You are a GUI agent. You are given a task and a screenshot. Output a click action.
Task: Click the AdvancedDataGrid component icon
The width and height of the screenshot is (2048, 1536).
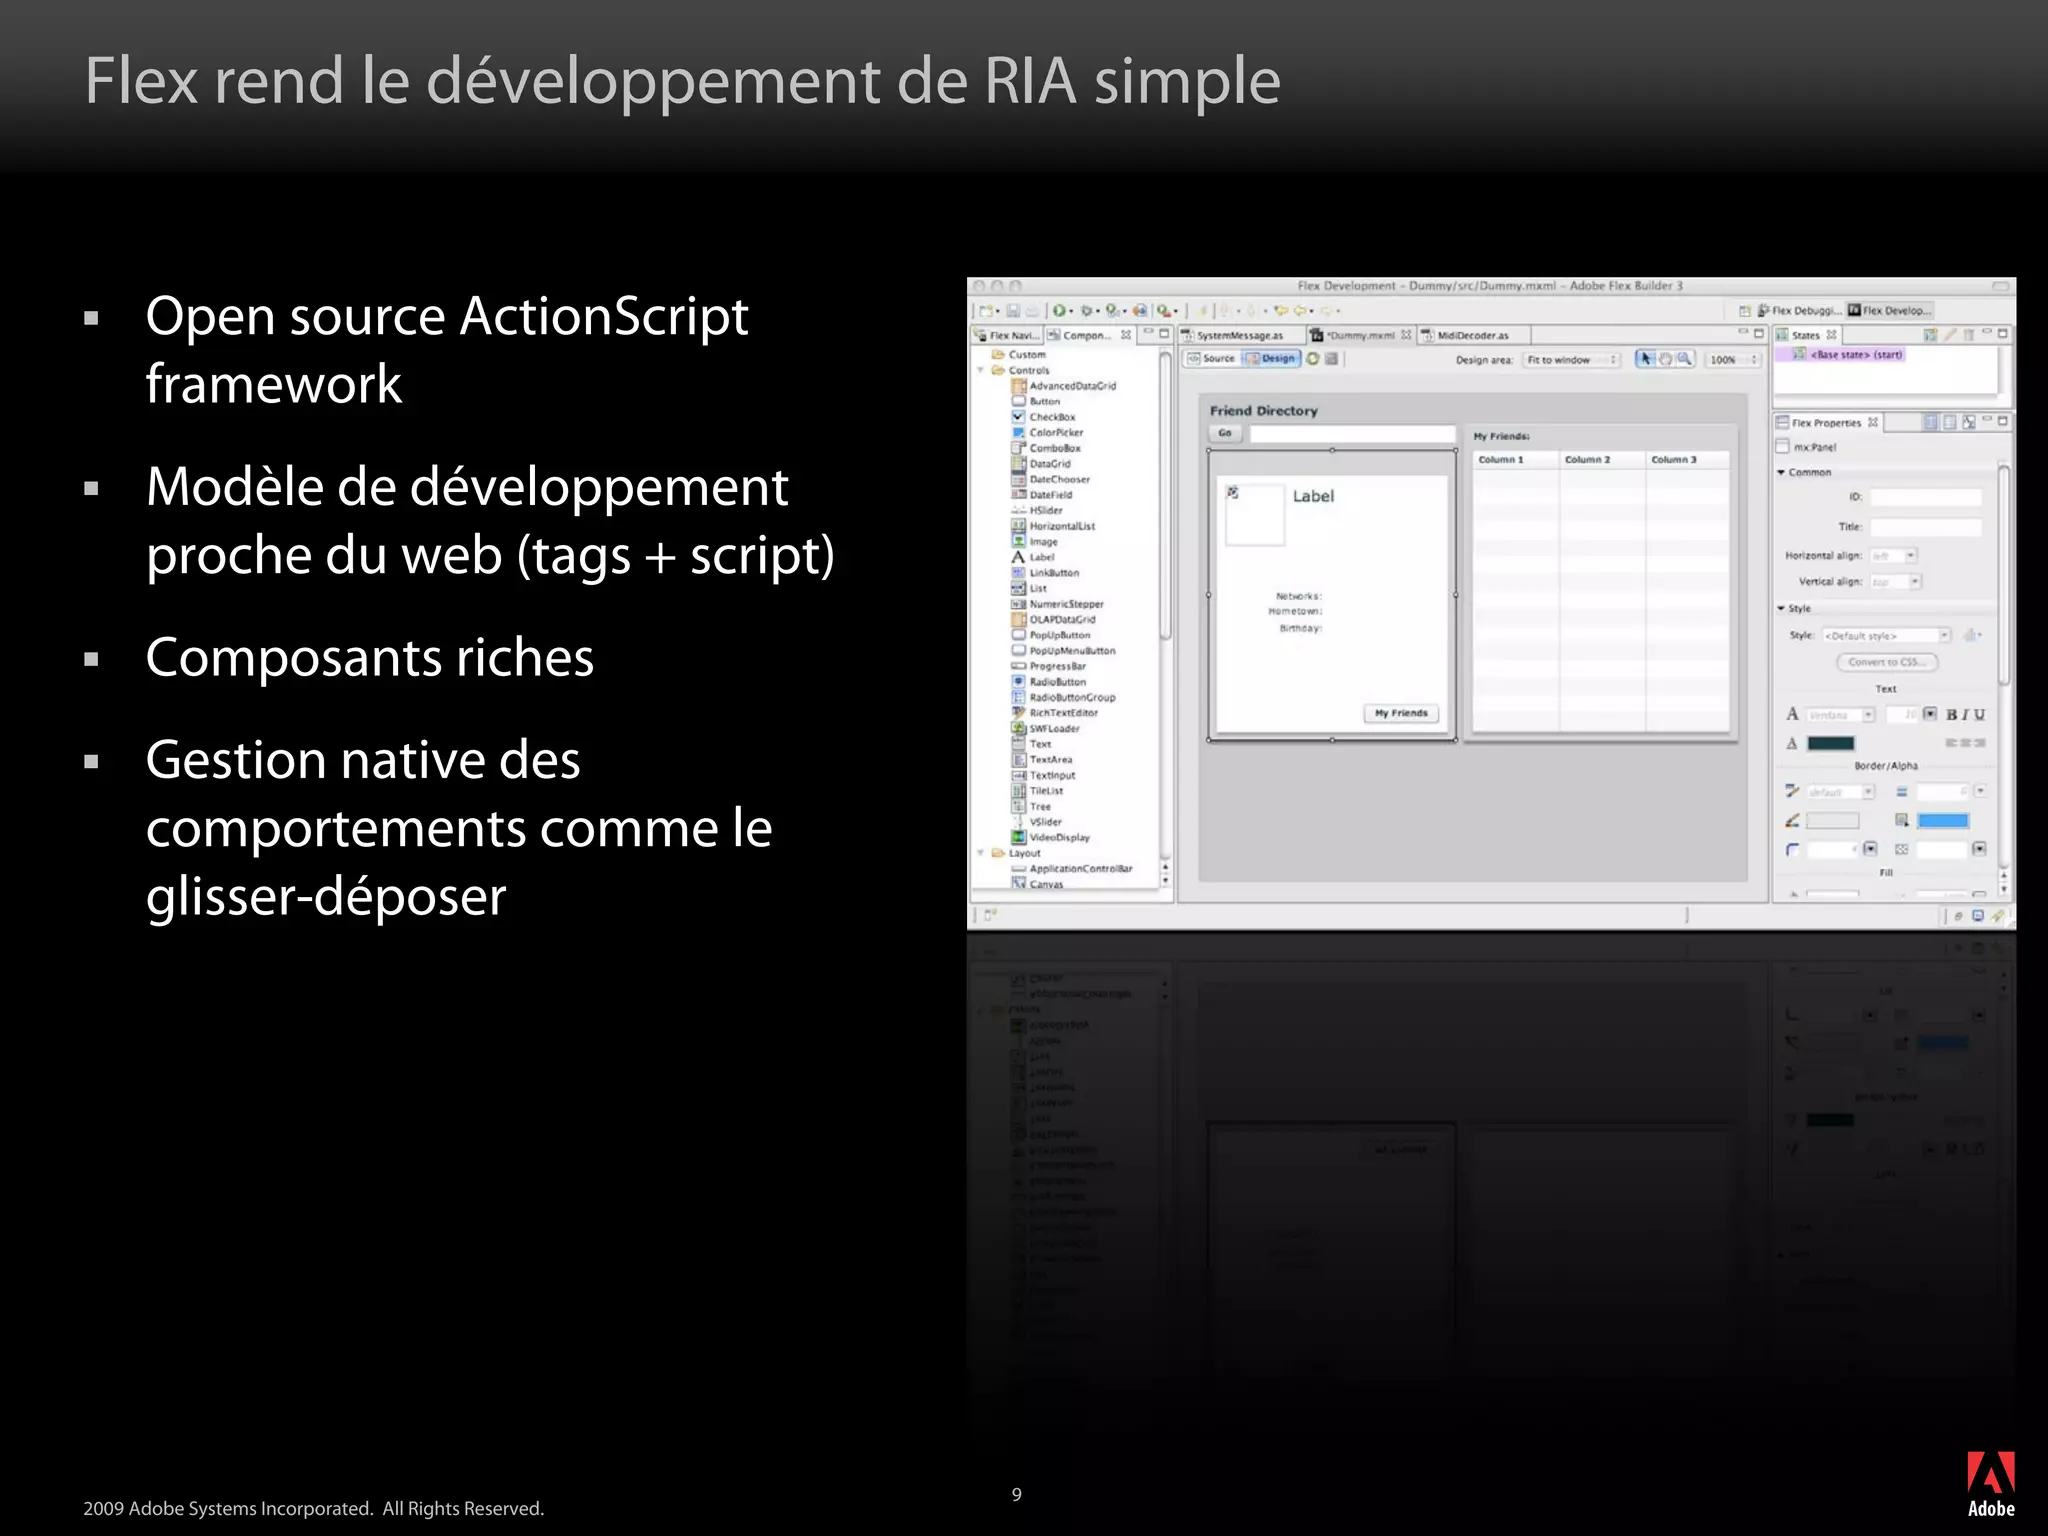click(1019, 385)
